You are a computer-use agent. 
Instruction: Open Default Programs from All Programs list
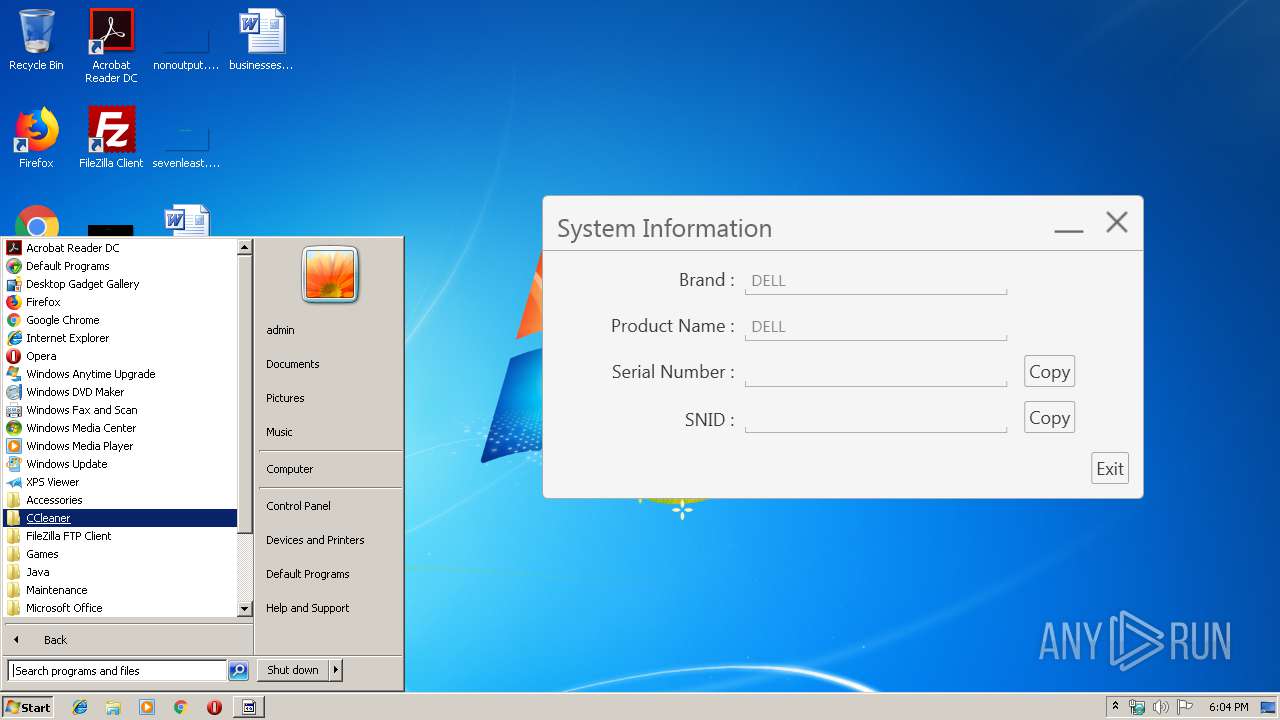tap(120, 266)
